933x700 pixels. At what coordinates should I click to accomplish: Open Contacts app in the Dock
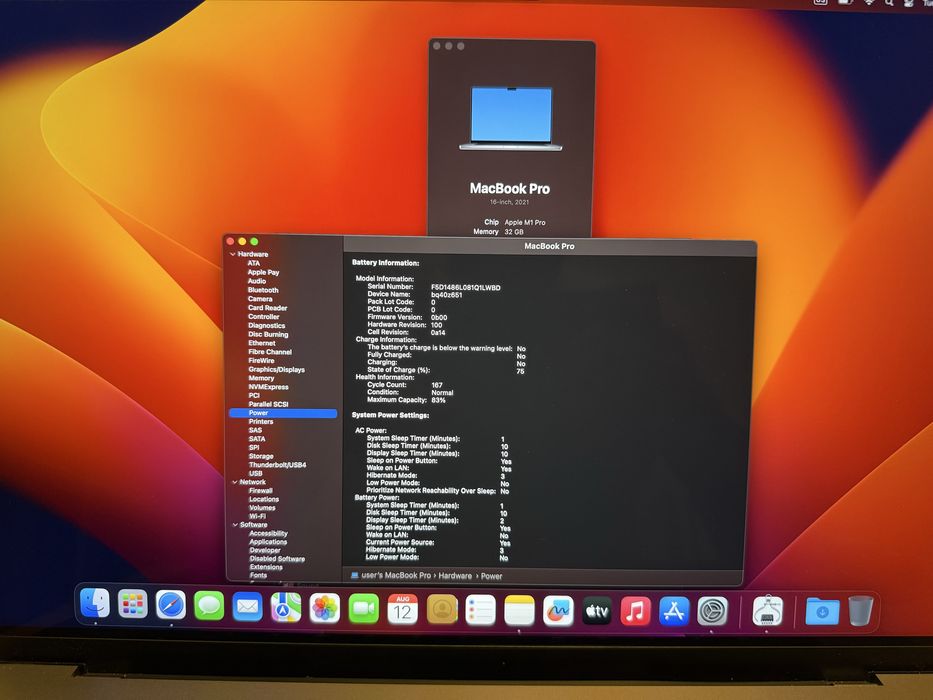[442, 610]
